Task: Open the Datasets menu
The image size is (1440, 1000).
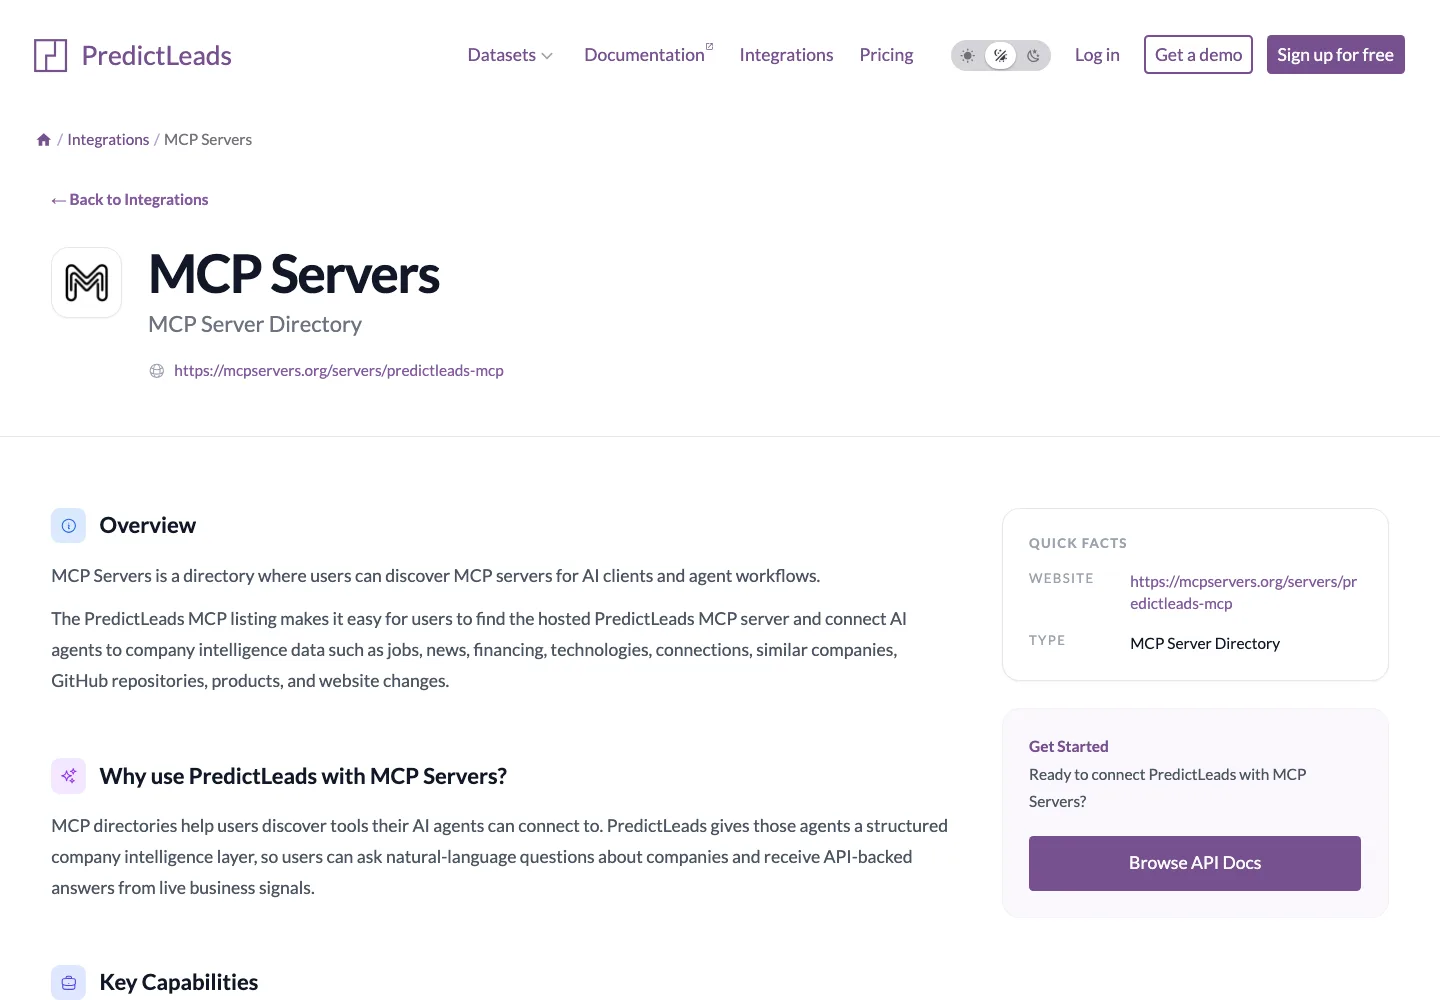Action: pos(510,55)
